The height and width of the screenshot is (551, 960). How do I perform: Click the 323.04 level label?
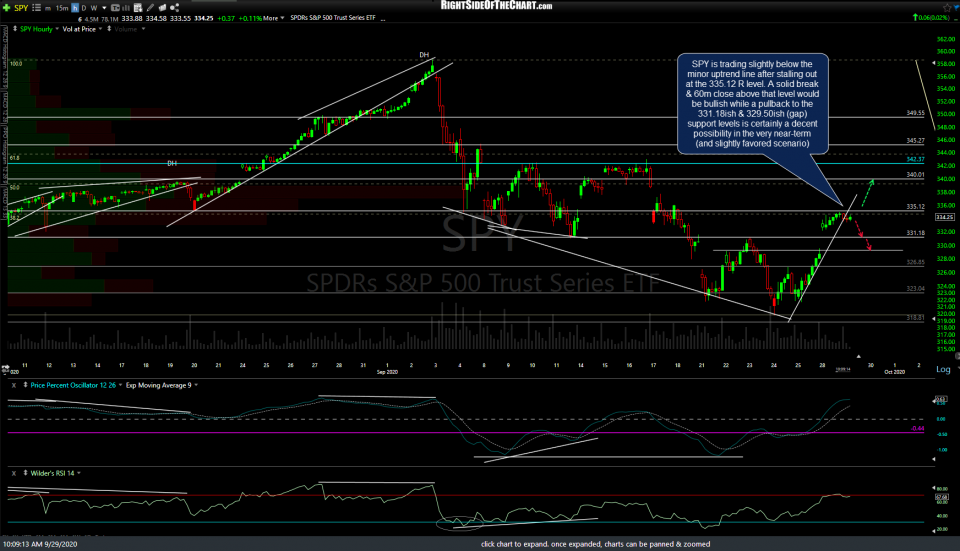(915, 289)
